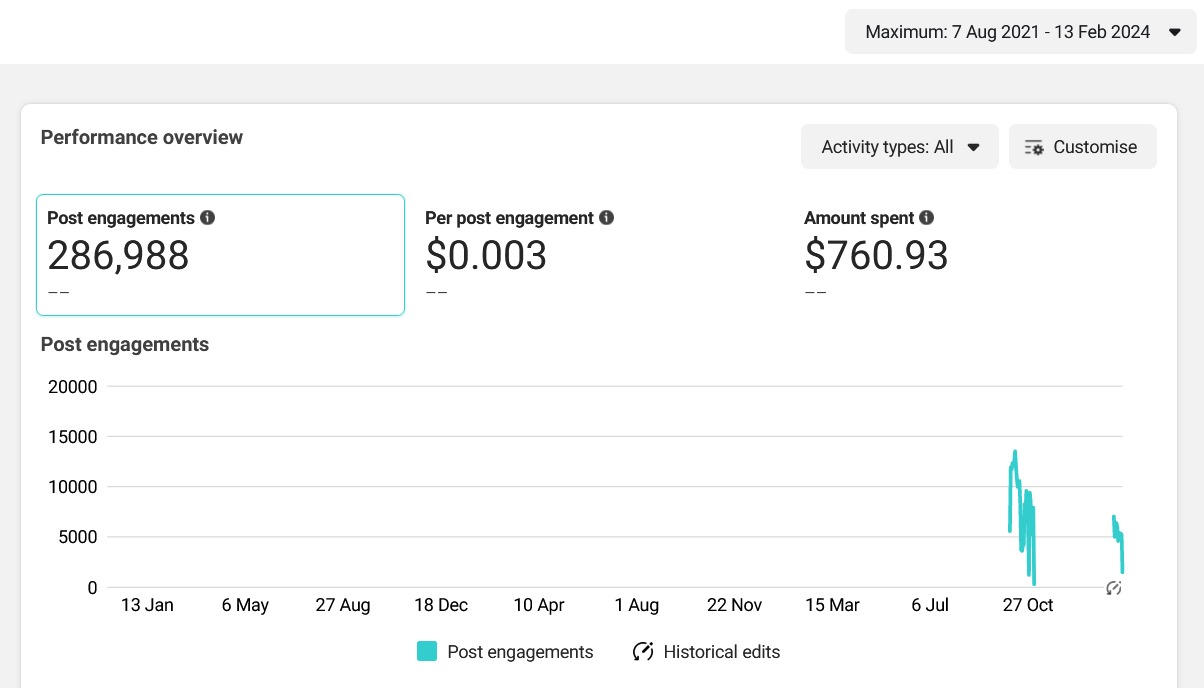Click the info icon beside Per post engagement
Viewport: 1204px width, 688px height.
point(607,218)
